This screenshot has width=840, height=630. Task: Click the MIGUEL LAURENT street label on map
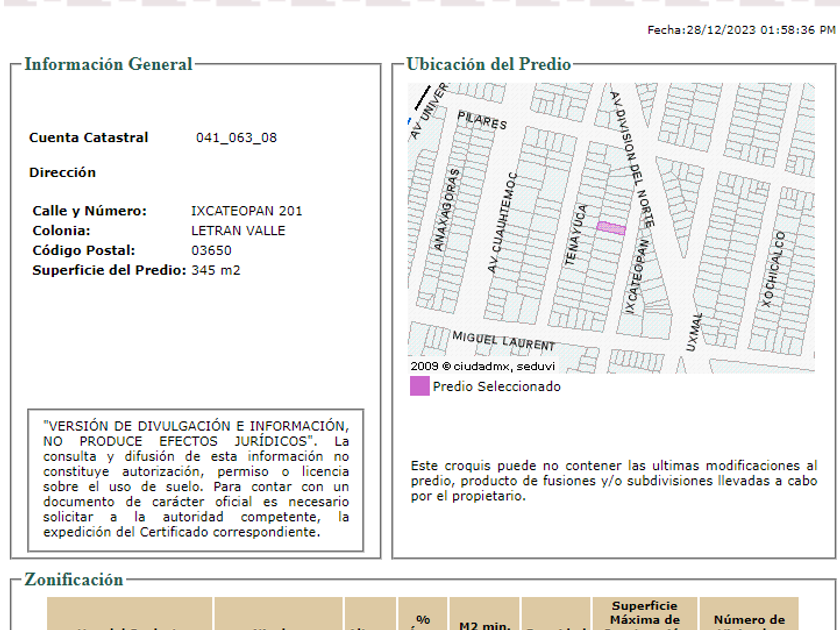pos(503,341)
